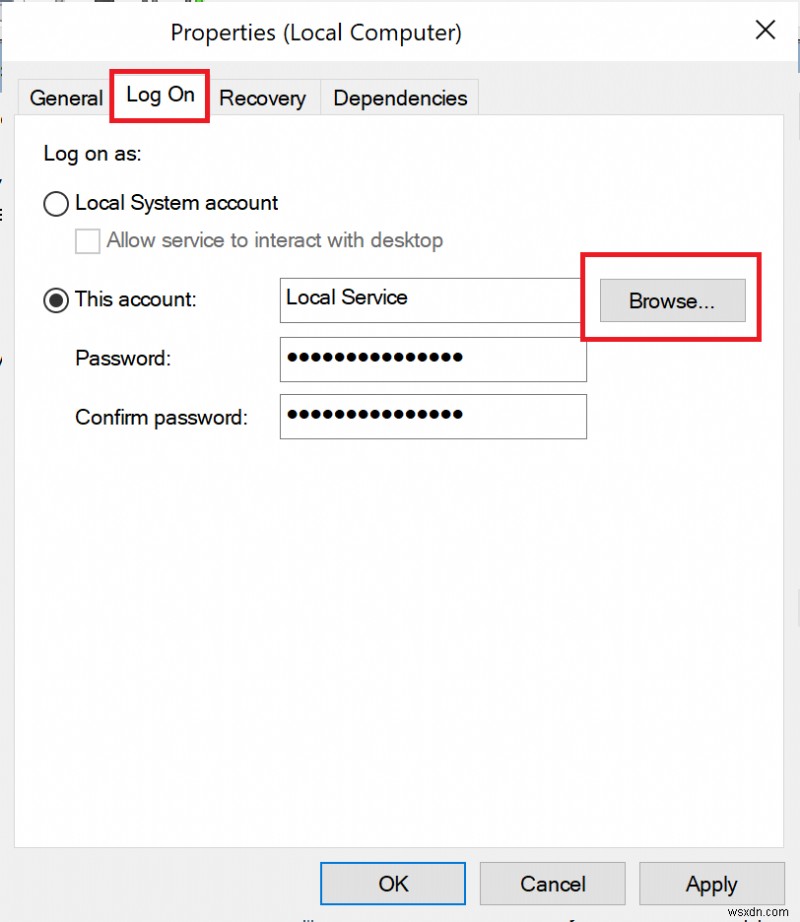Open the Dependencies tab
The height and width of the screenshot is (922, 800).
(398, 97)
